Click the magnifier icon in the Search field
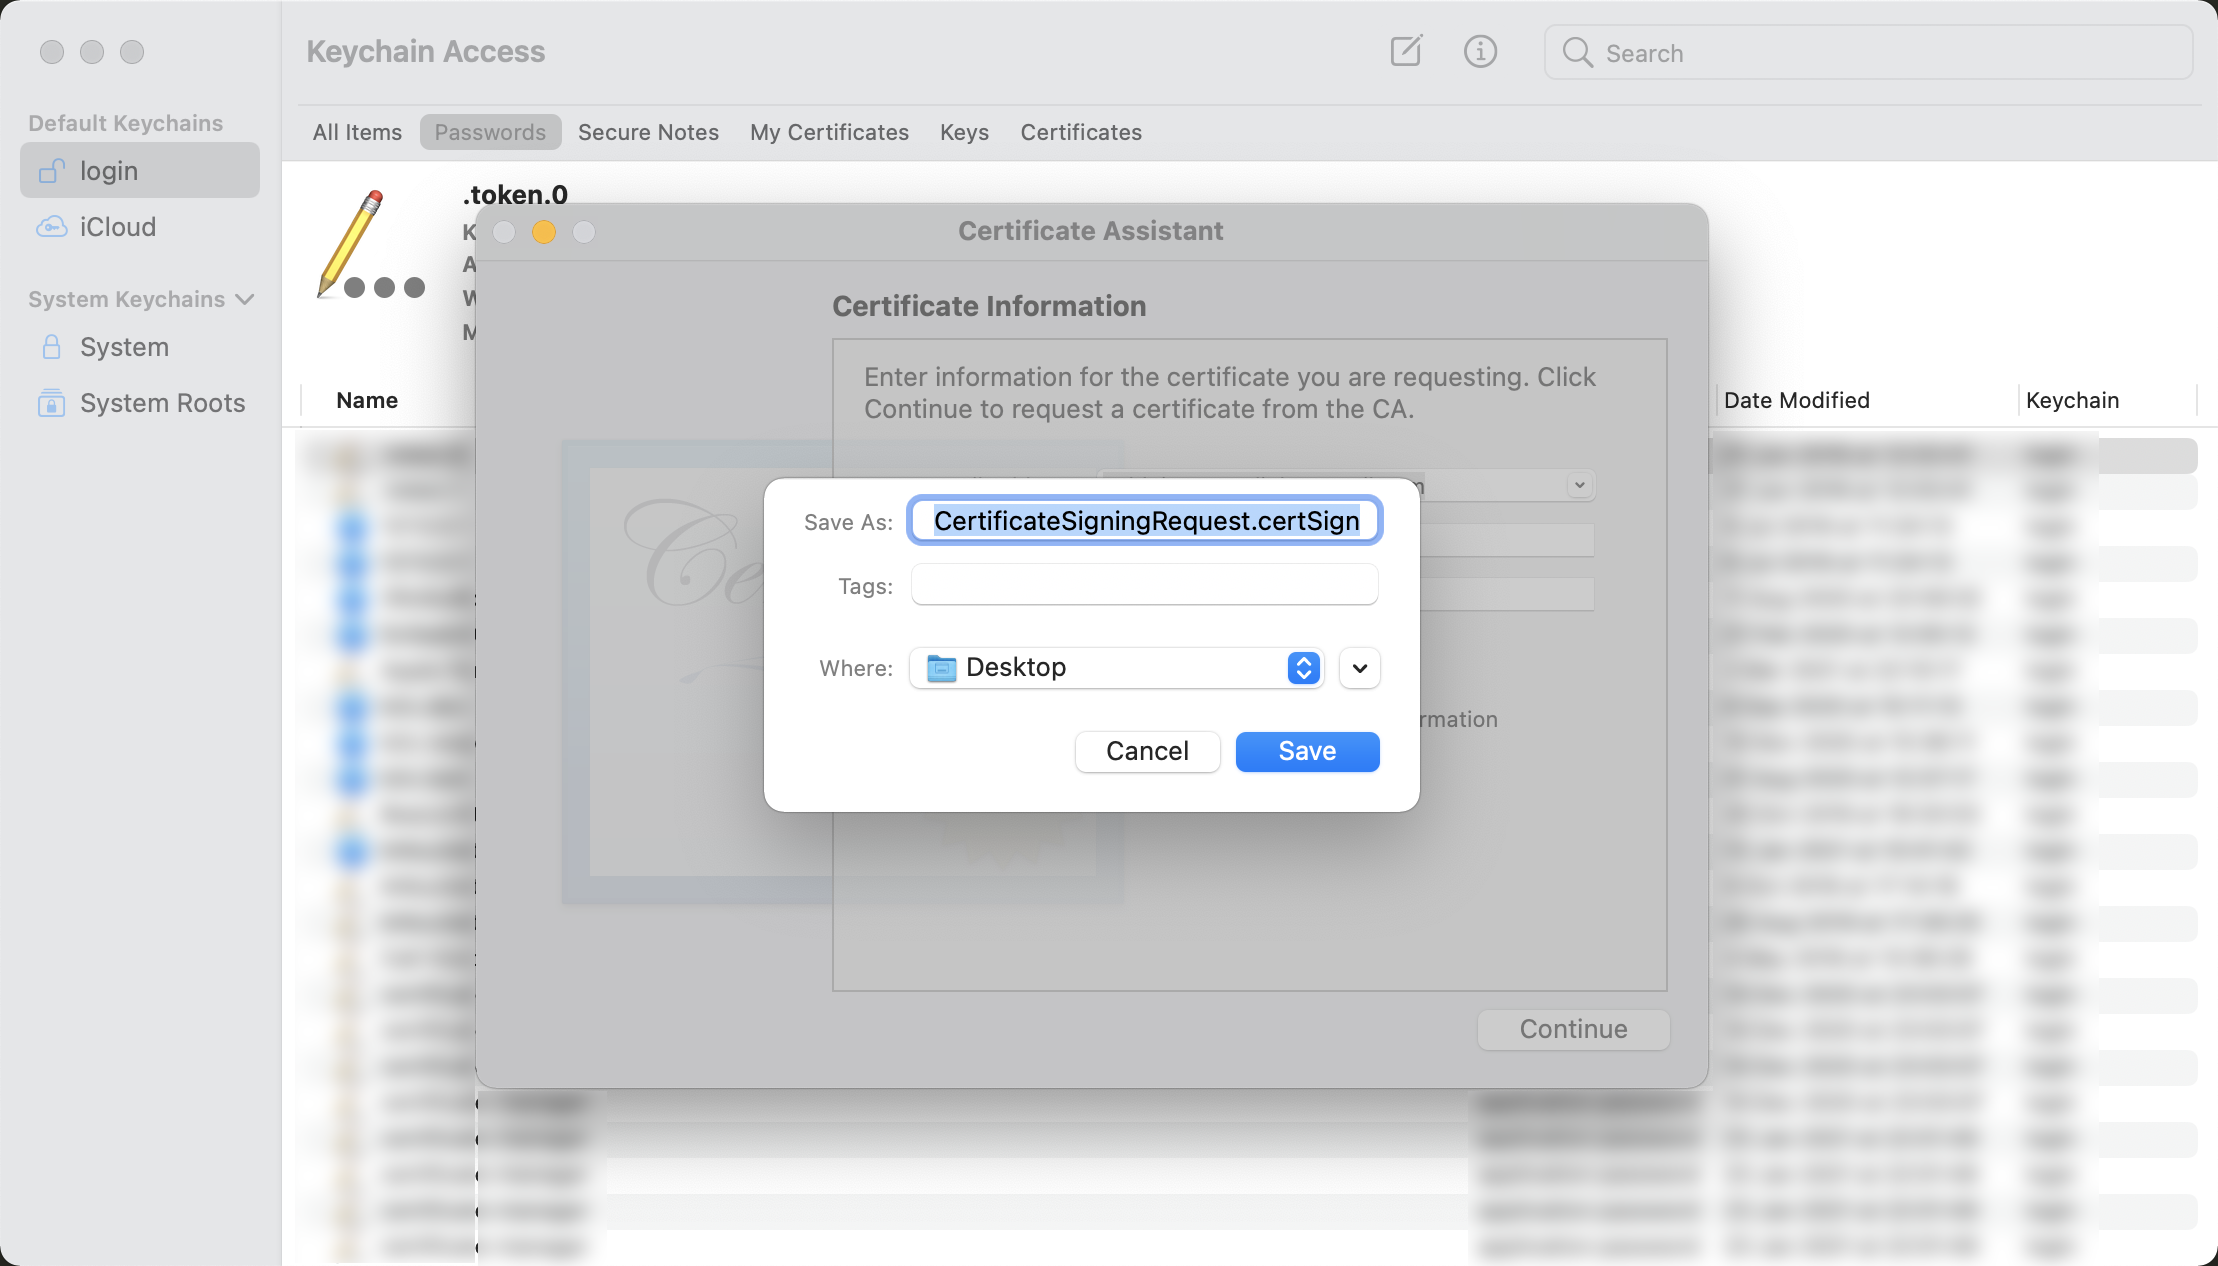Screen dimensions: 2218x1266 pos(1577,52)
